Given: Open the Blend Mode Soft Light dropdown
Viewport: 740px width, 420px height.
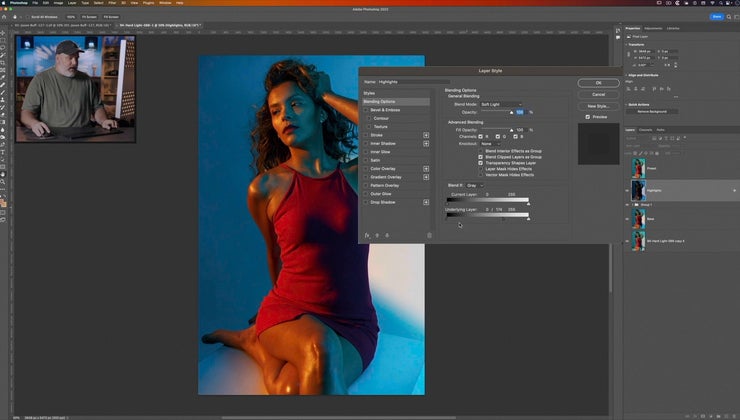Looking at the screenshot, I should pos(501,104).
